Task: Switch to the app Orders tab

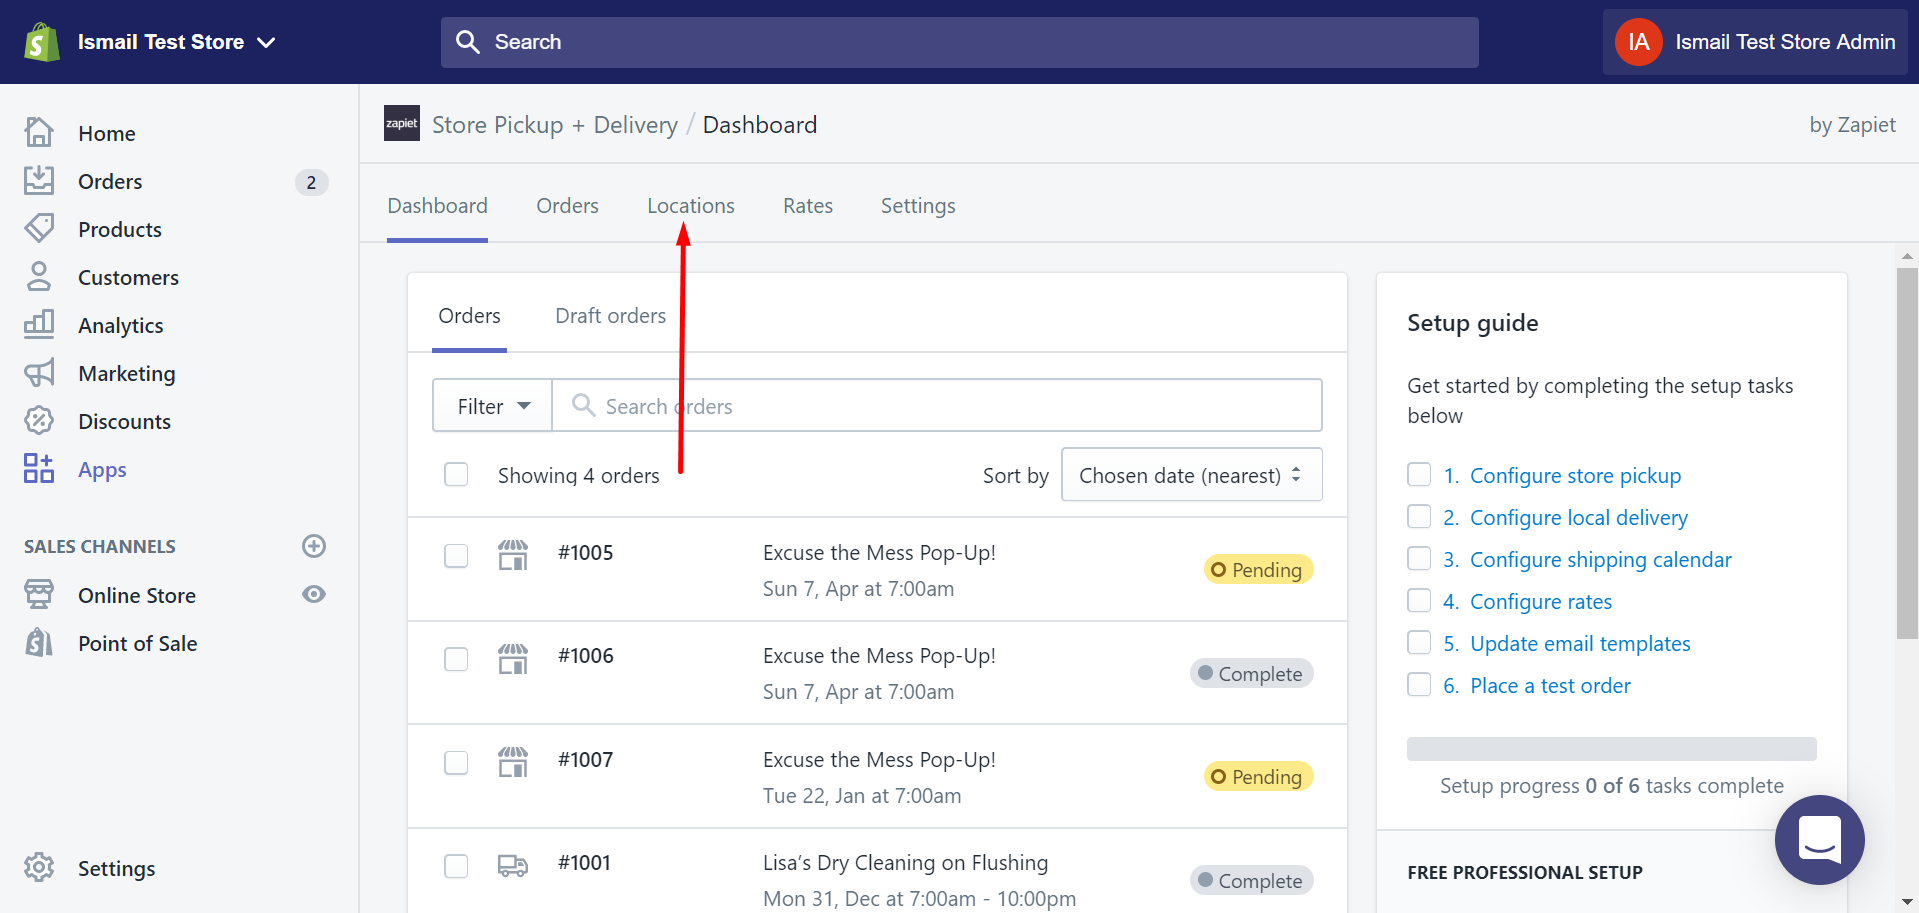Action: (567, 206)
